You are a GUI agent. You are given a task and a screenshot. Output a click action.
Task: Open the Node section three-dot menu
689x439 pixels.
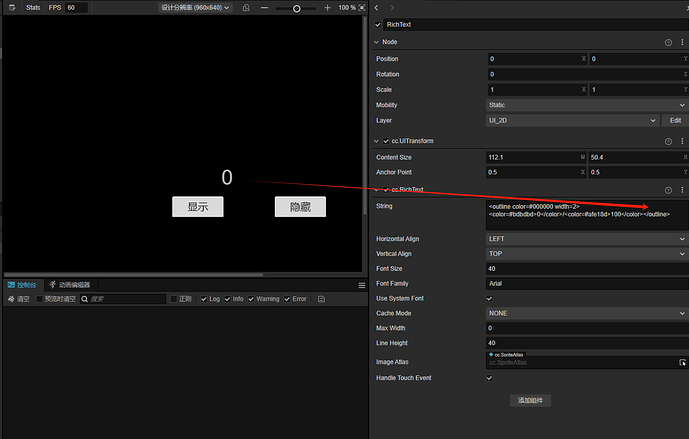click(682, 42)
